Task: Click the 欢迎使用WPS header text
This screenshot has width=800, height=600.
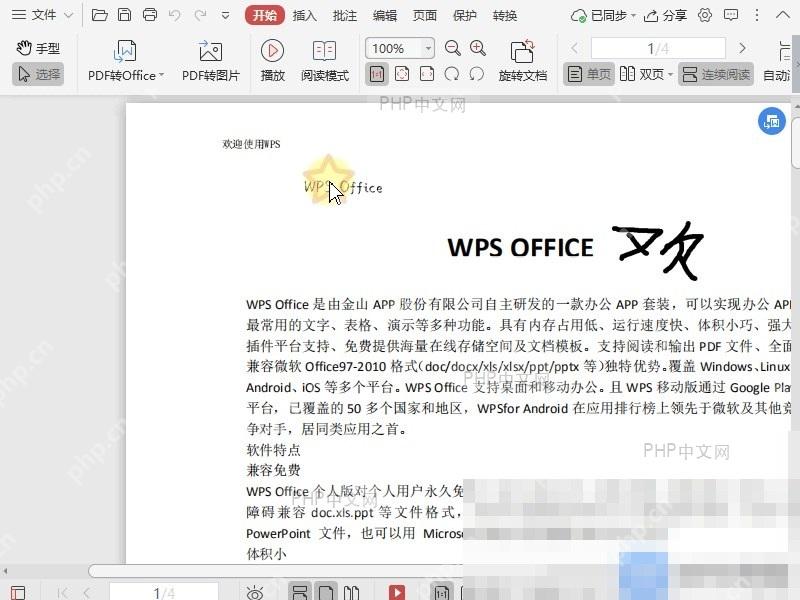Action: point(251,144)
